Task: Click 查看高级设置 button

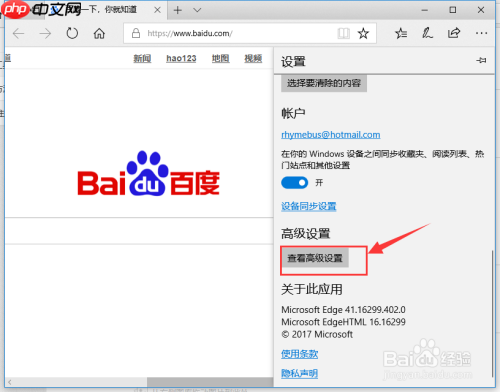Action: 315,258
